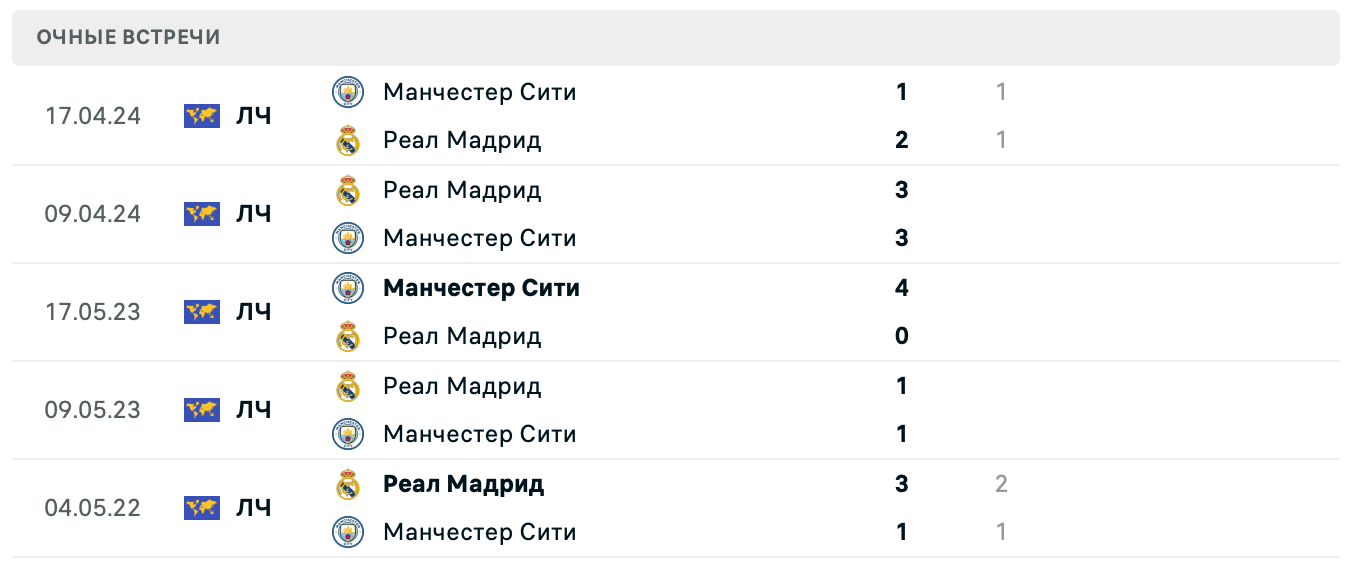Click Real Madrid's penalty score 2 on 04.05.22

click(1001, 484)
